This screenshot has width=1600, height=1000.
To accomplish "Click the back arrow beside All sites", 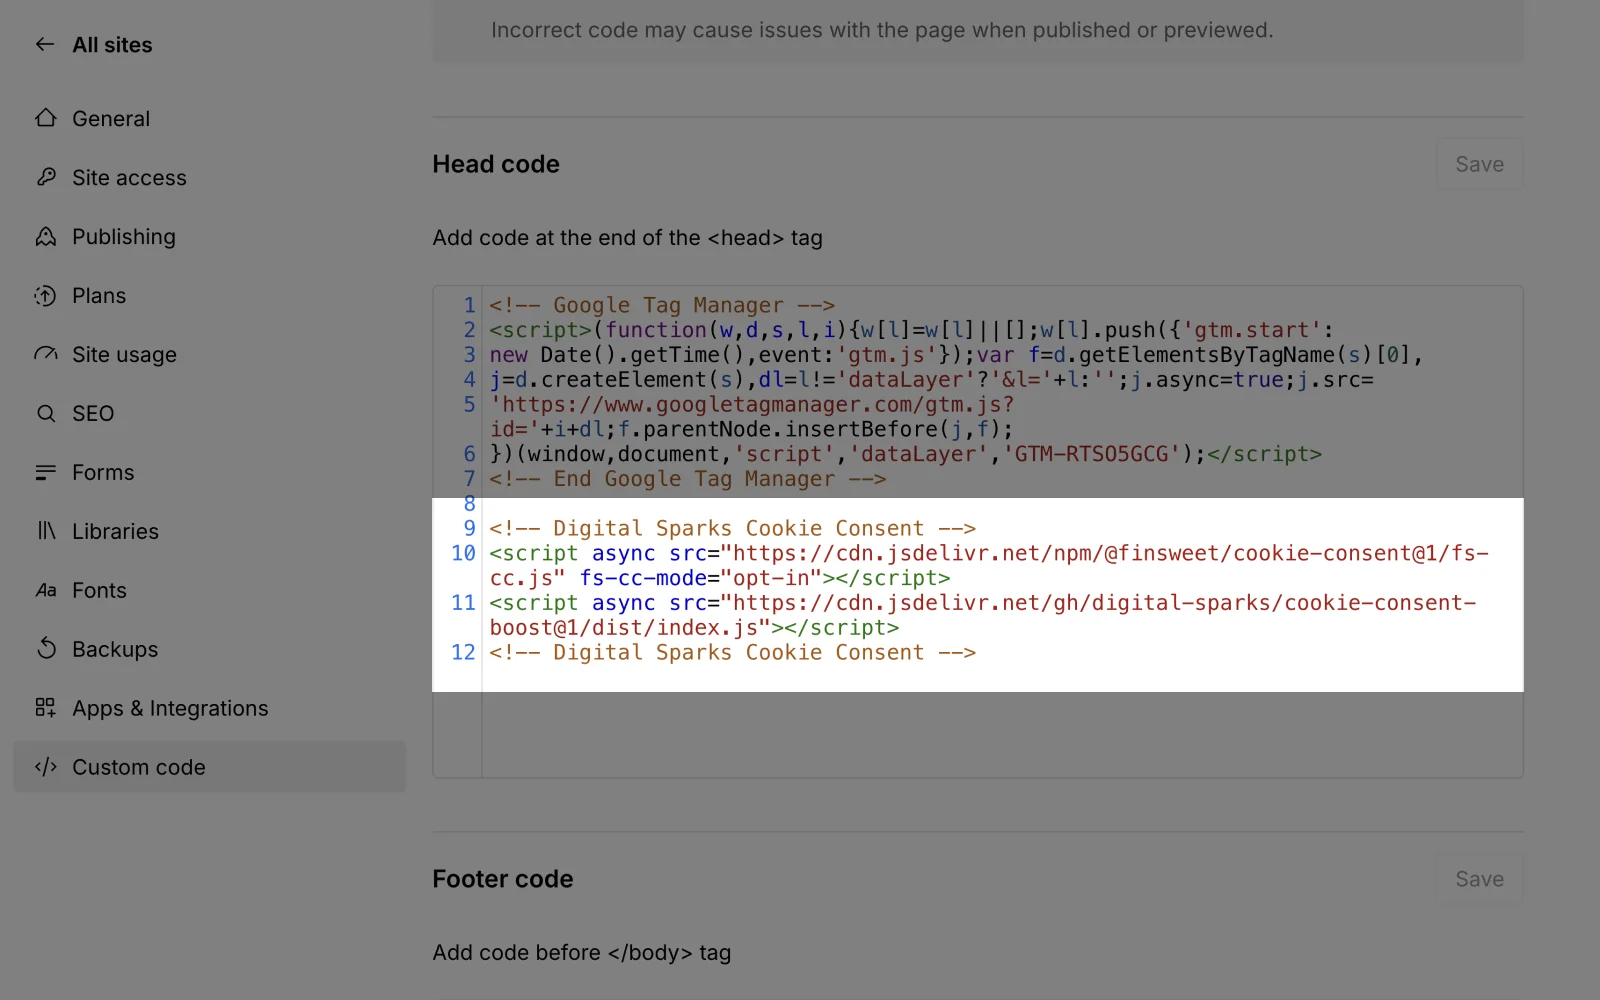I will (x=45, y=44).
